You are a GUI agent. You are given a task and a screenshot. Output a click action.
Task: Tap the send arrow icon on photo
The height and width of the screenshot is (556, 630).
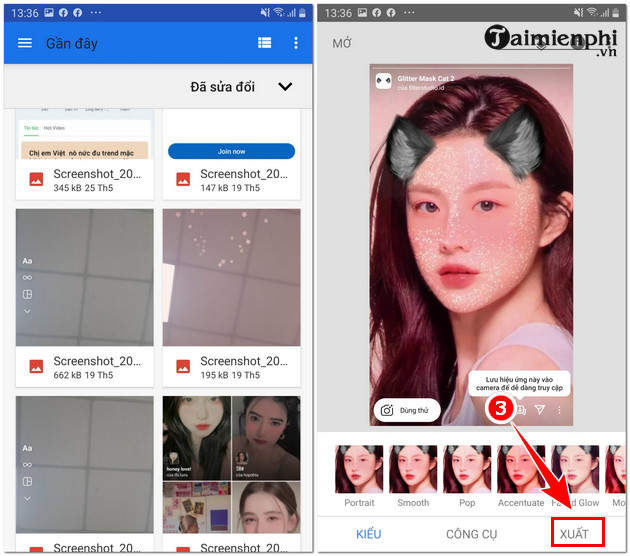(540, 410)
